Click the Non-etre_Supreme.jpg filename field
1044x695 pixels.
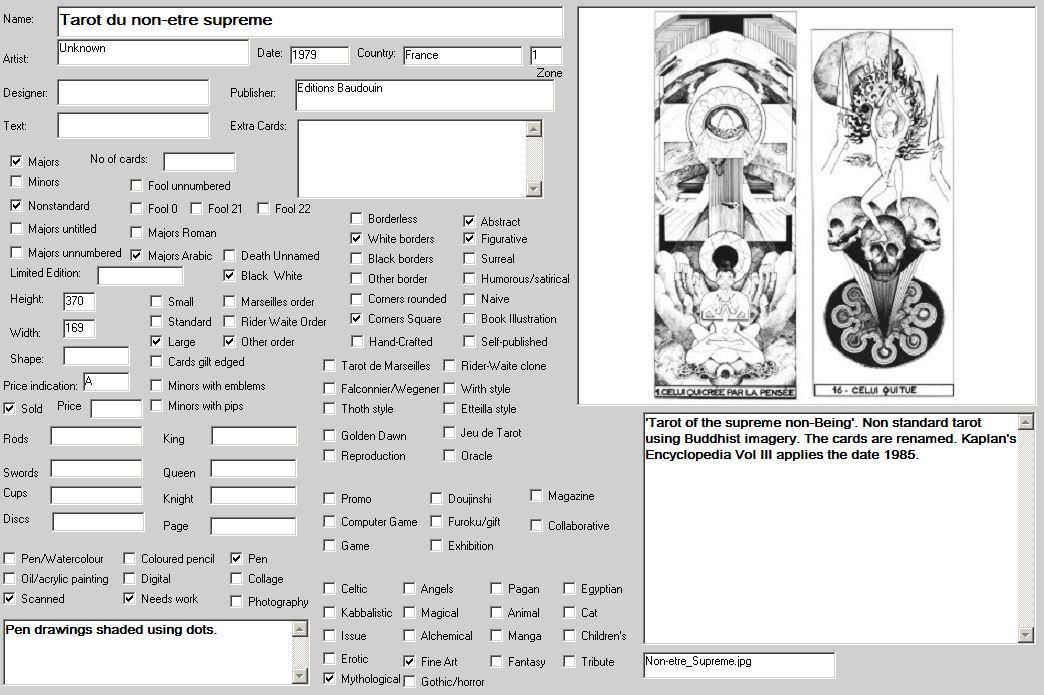[x=738, y=664]
